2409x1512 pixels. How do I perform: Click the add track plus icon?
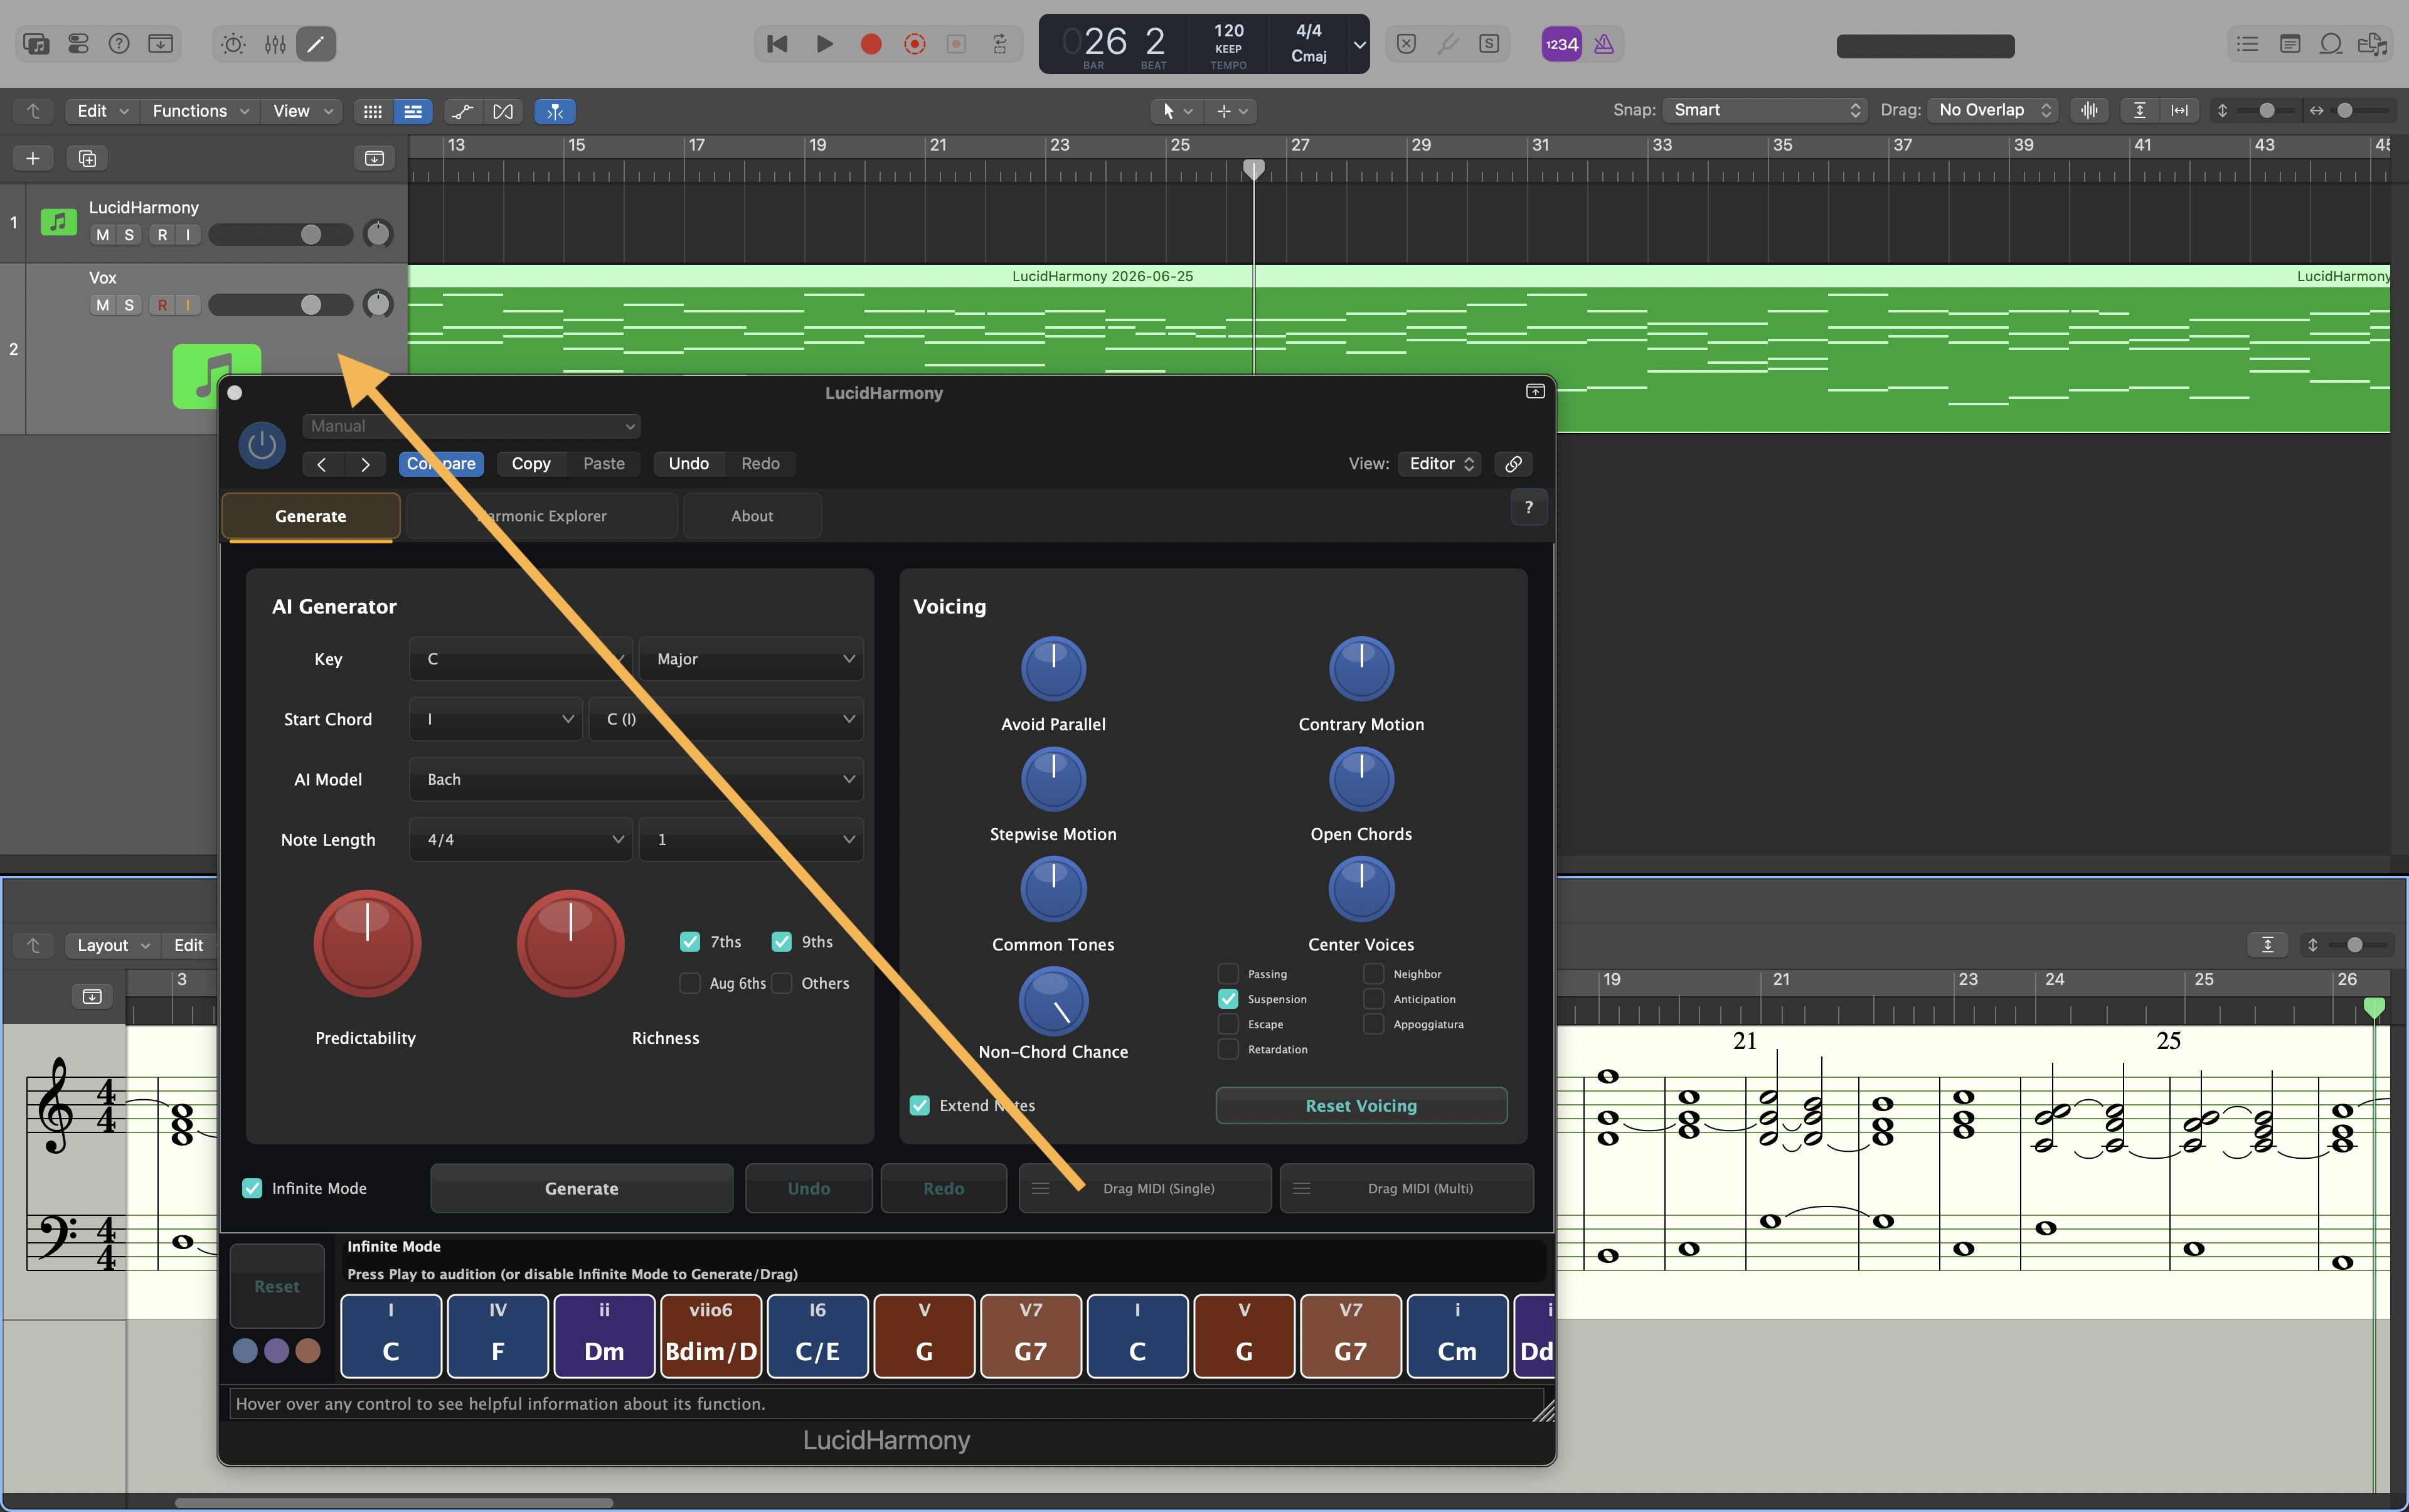[x=33, y=158]
